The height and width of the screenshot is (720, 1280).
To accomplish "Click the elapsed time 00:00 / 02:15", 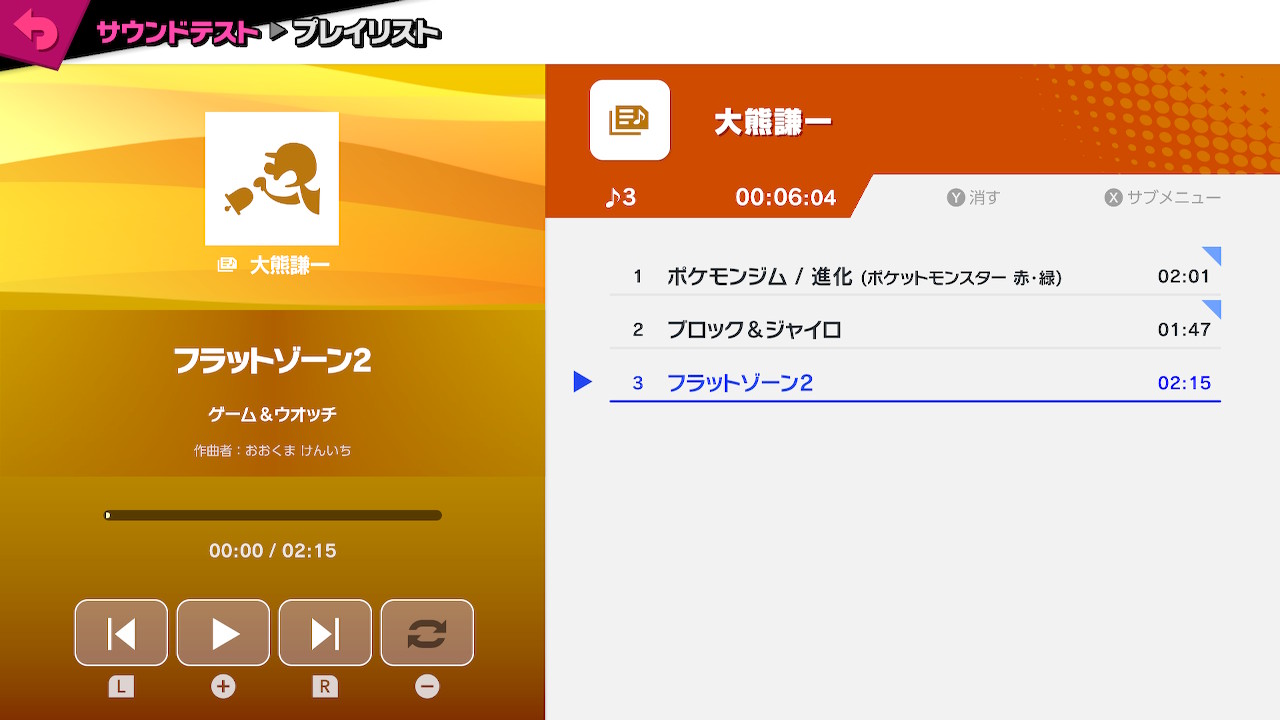I will 272,551.
